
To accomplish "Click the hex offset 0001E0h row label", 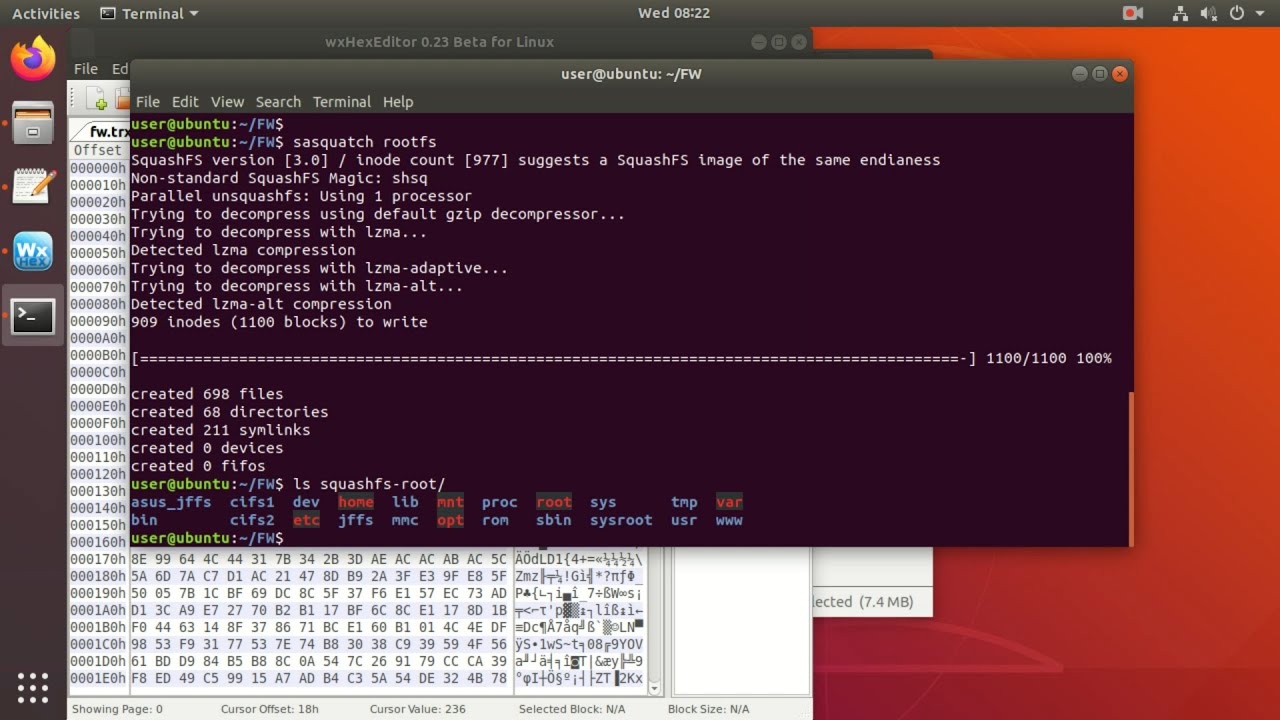I will pyautogui.click(x=98, y=678).
